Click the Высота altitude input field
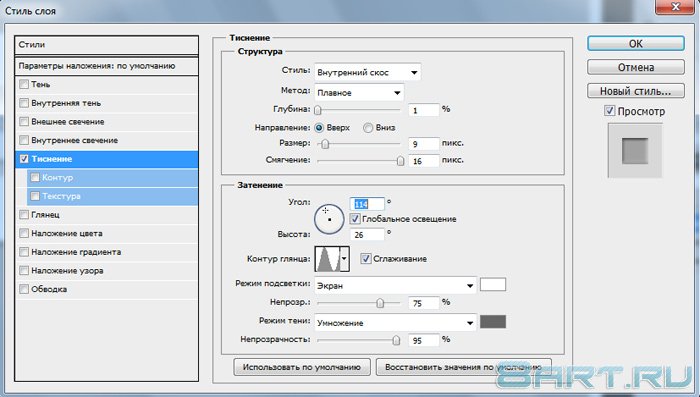The image size is (700, 397). [x=367, y=234]
